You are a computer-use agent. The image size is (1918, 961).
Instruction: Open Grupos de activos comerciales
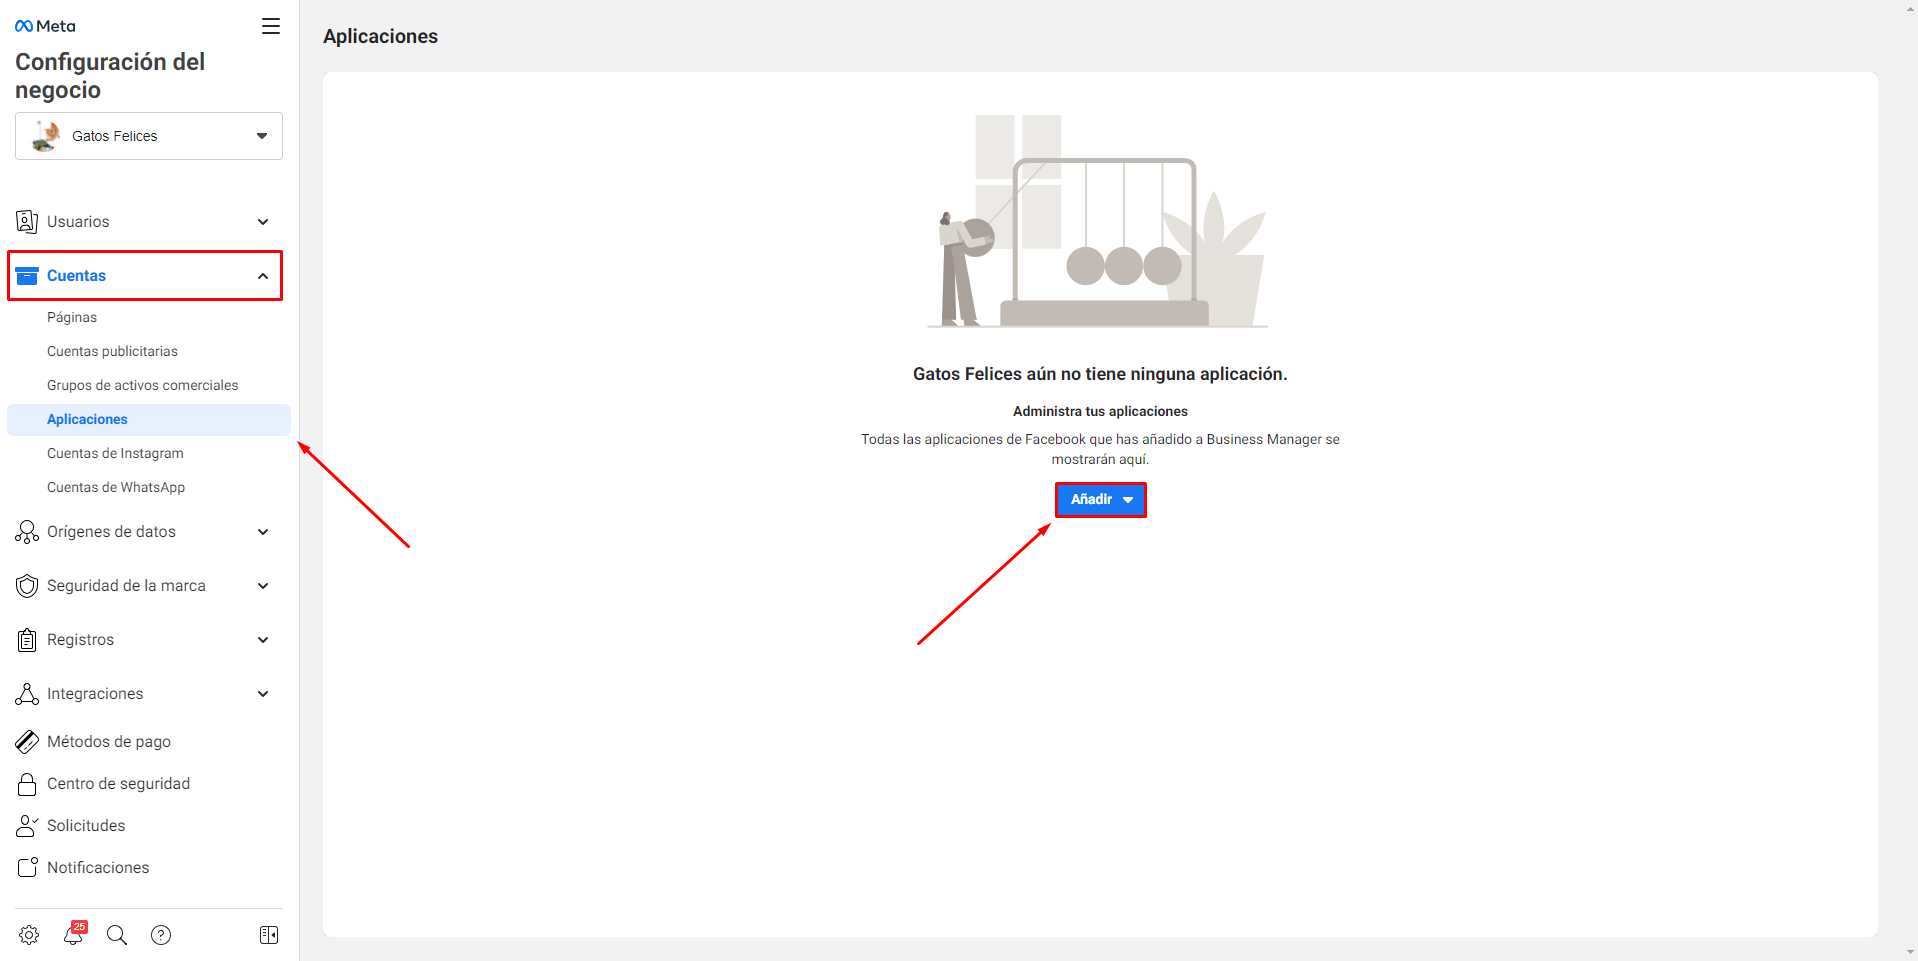[x=142, y=385]
